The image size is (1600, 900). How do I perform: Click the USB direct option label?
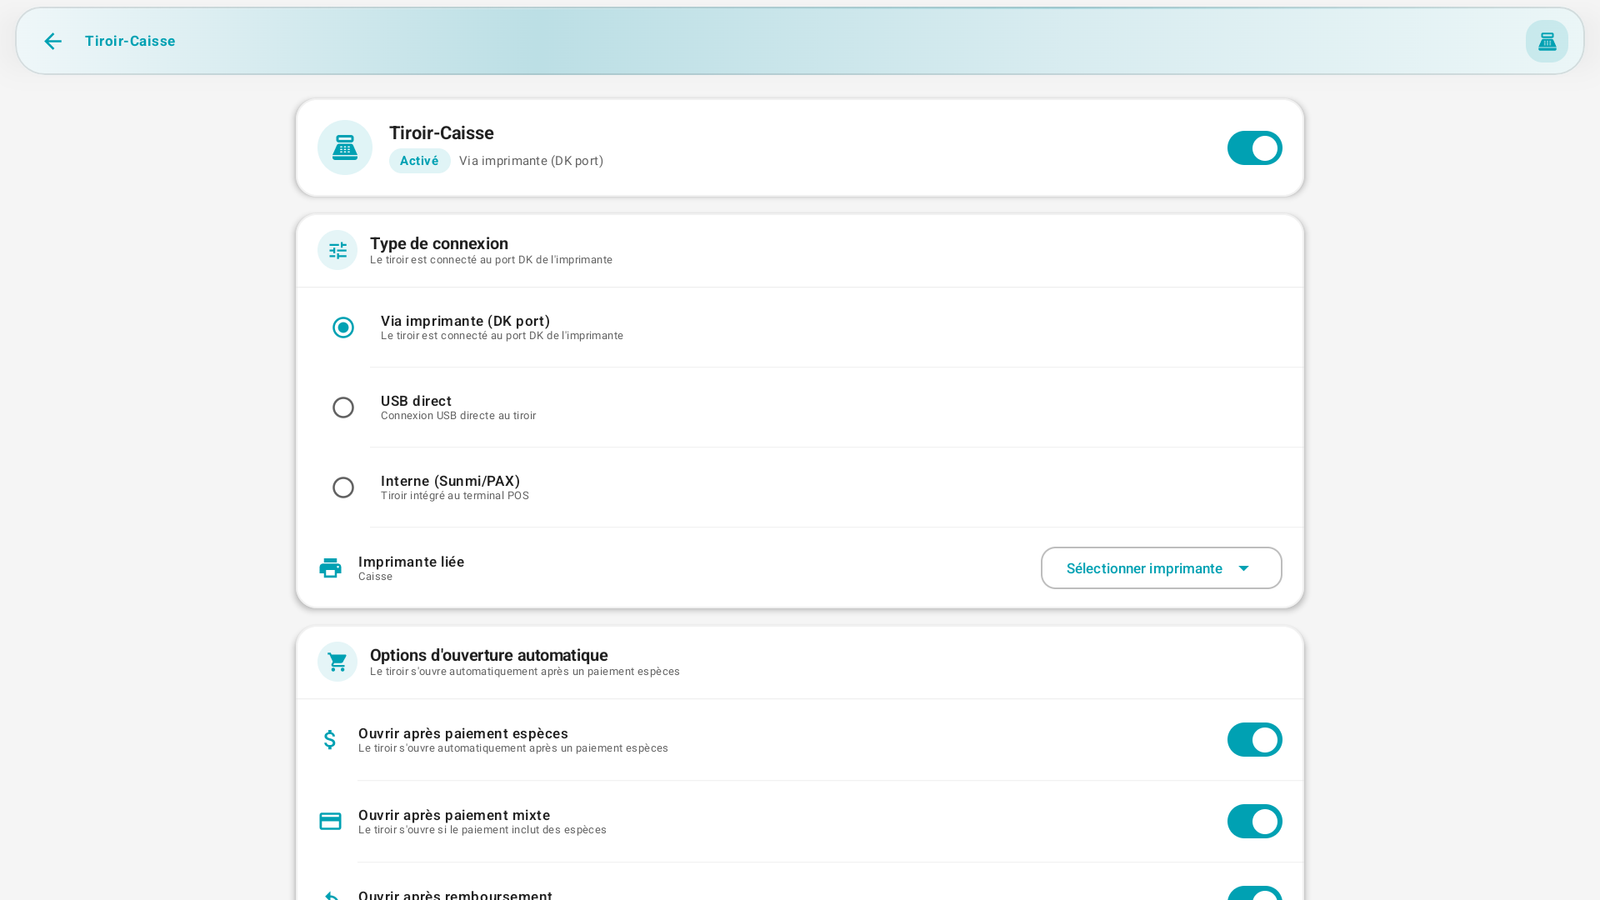coord(416,401)
